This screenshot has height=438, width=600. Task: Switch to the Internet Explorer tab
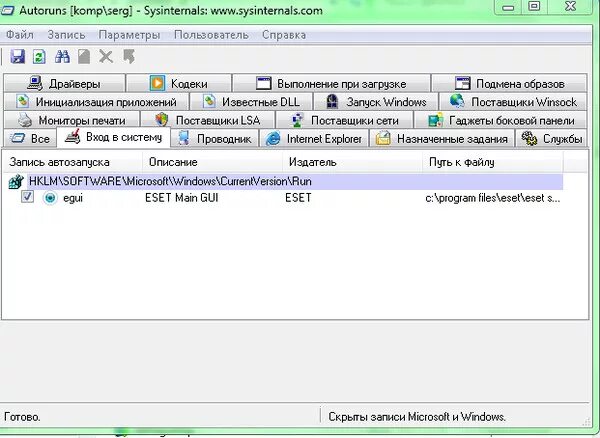tap(314, 138)
